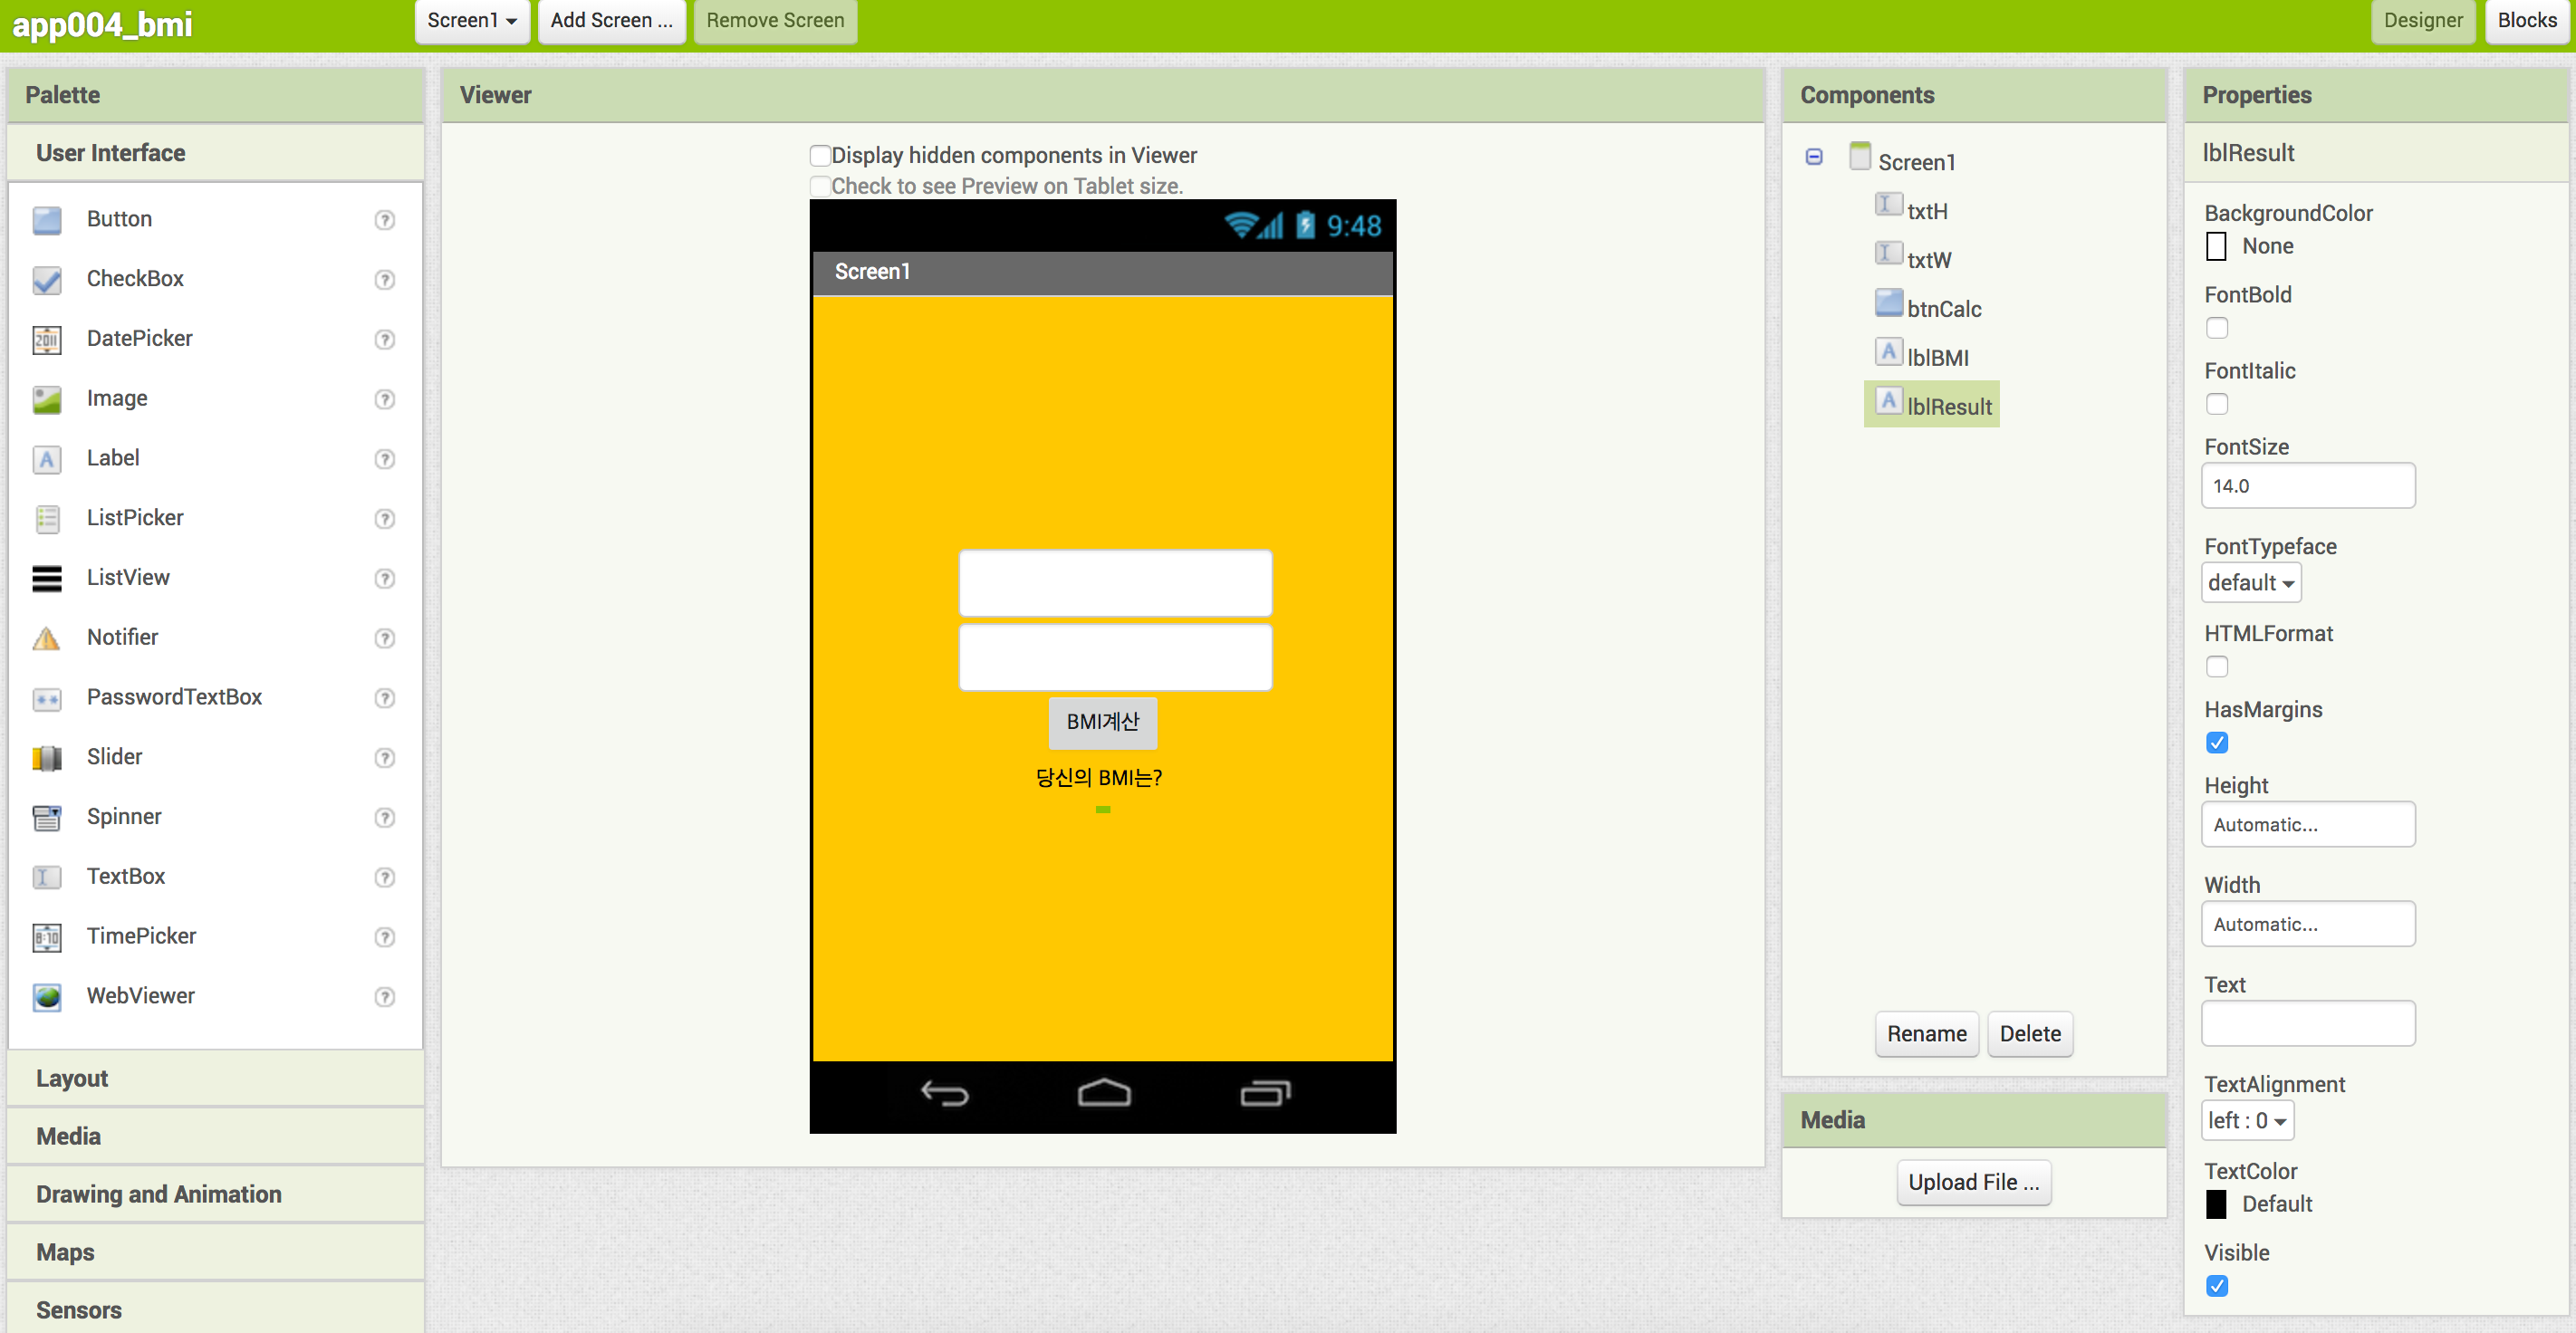
Task: Toggle the FontItalic checkbox
Action: pos(2216,404)
